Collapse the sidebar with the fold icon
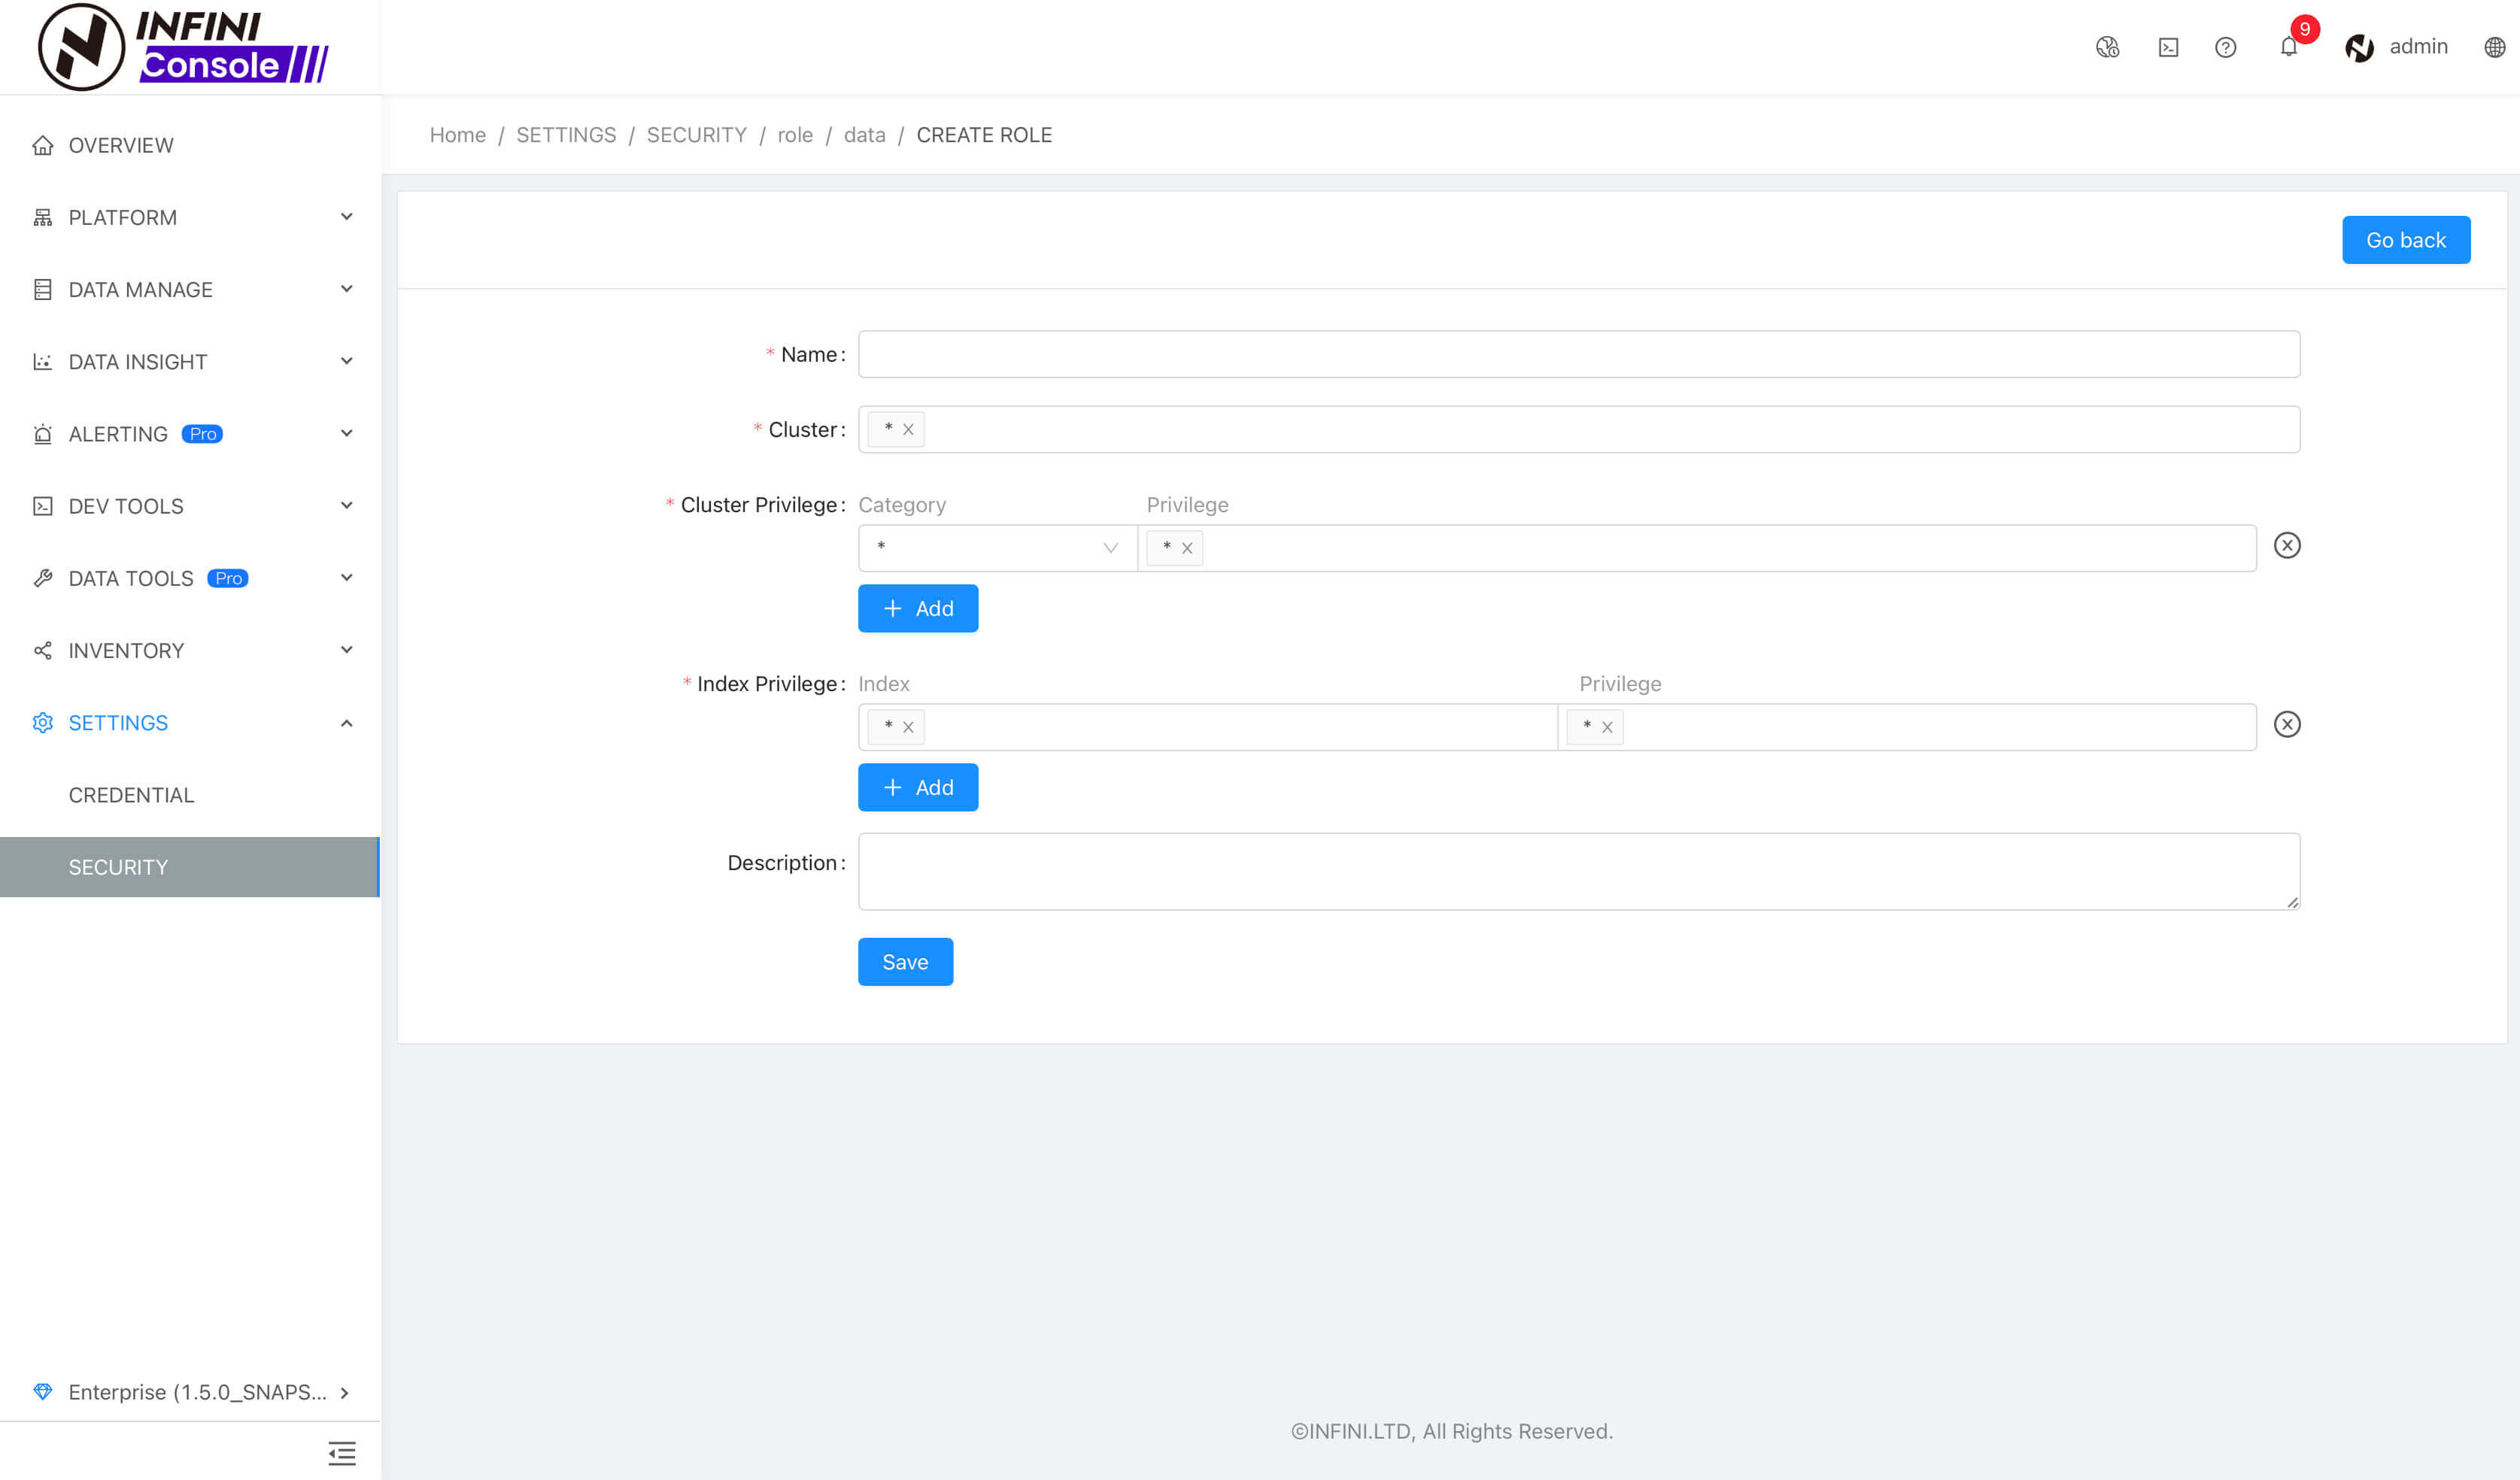This screenshot has height=1480, width=2520. tap(342, 1453)
